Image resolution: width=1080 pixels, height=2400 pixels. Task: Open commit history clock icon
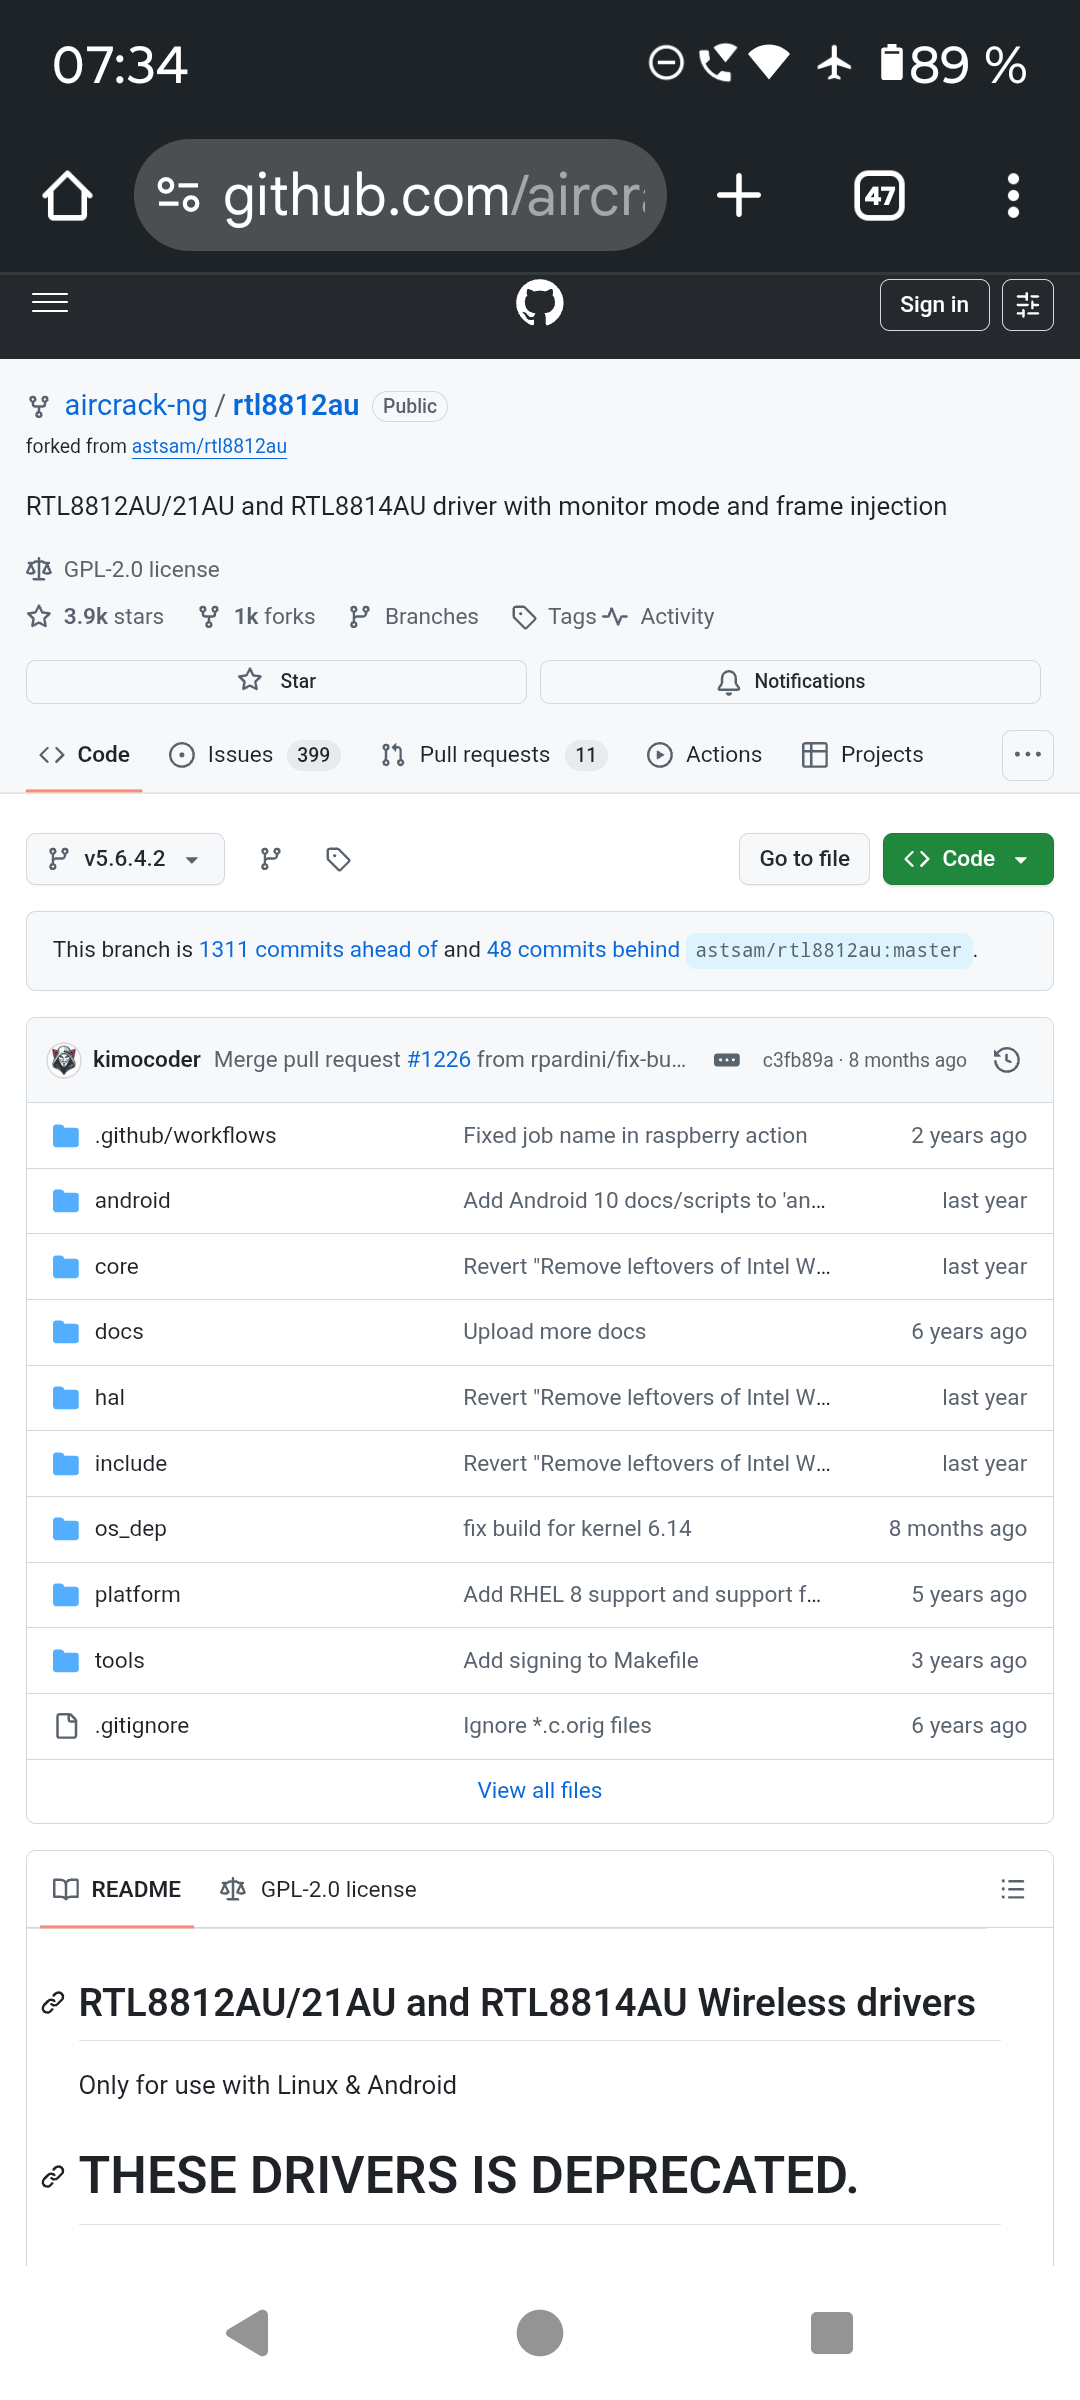tap(1006, 1060)
